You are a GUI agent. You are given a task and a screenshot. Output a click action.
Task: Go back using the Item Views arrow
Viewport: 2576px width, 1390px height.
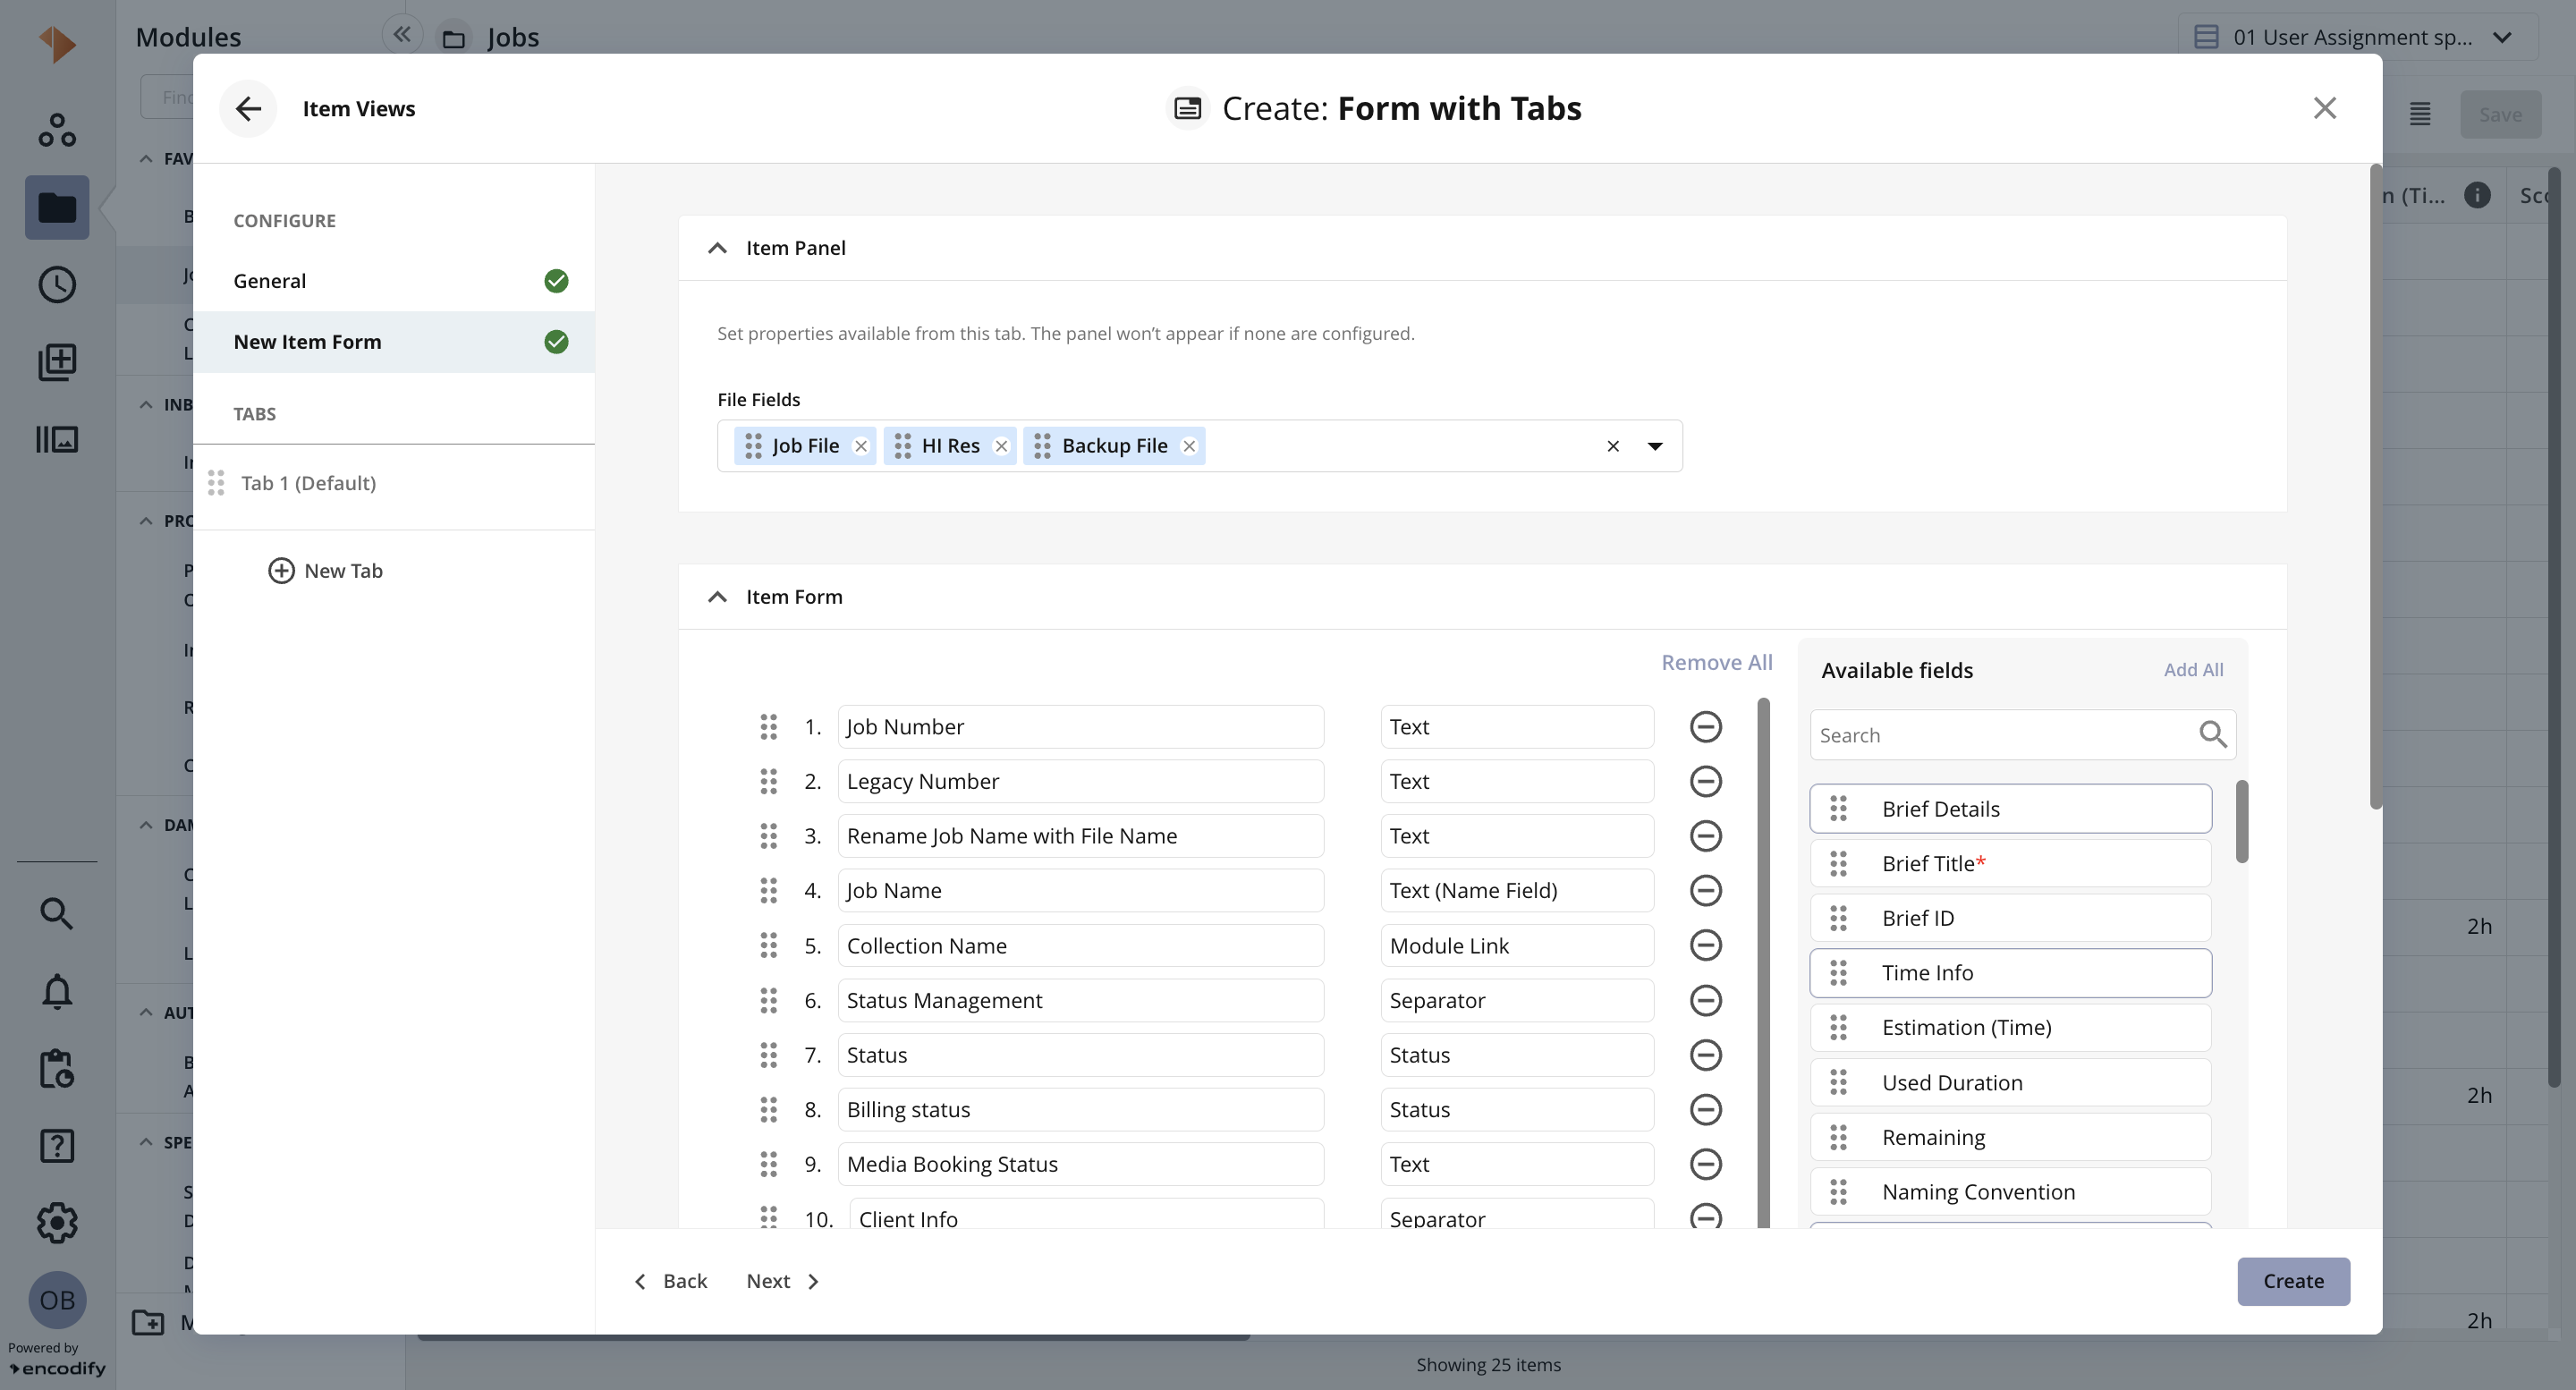(248, 108)
